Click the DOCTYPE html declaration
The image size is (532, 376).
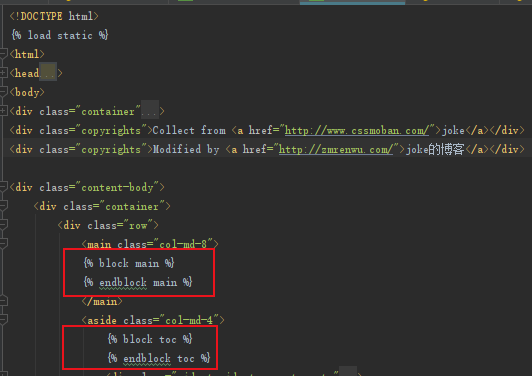pyautogui.click(x=54, y=16)
